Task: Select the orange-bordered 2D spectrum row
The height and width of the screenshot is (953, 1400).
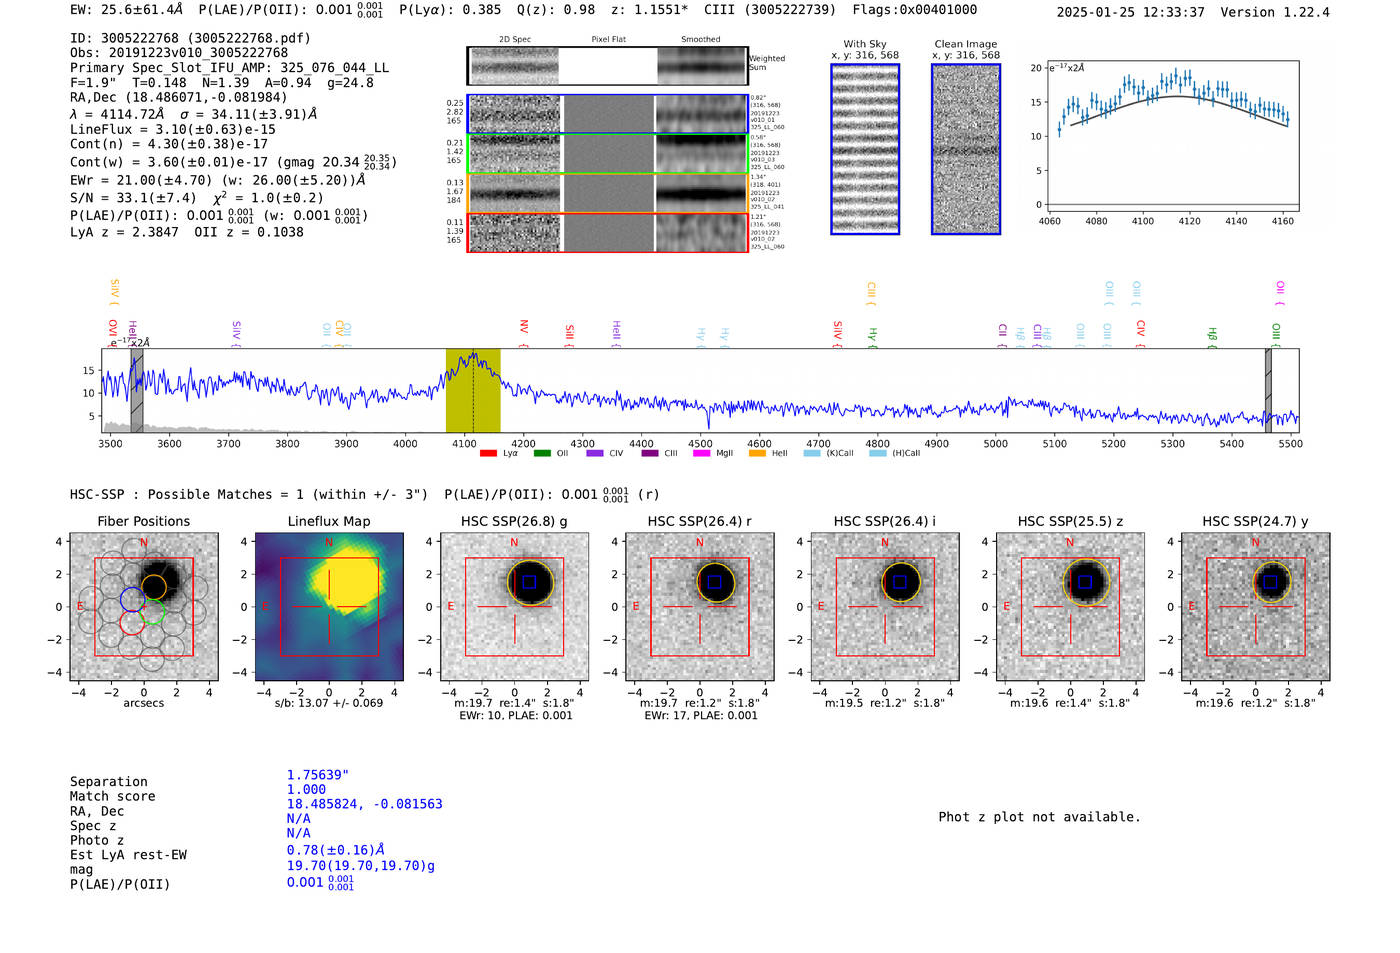Action: pyautogui.click(x=608, y=193)
